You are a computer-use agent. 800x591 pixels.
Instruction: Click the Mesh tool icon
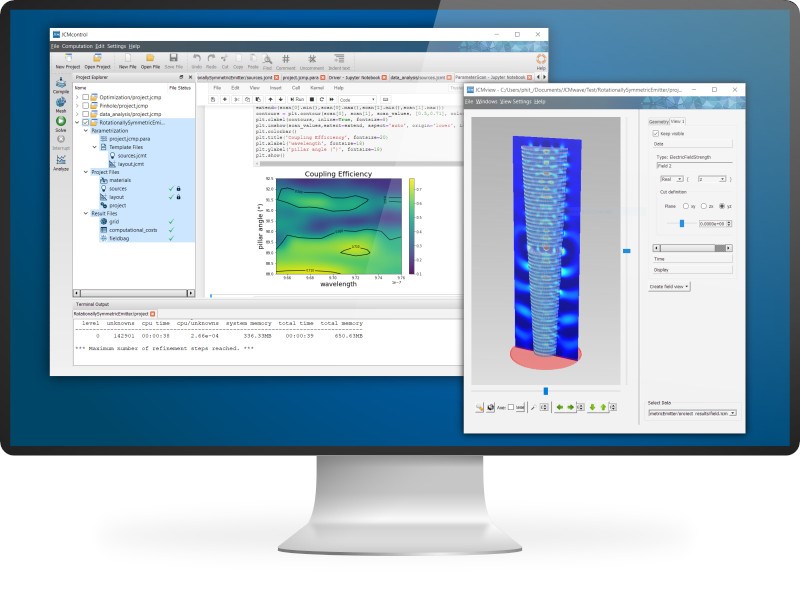click(x=61, y=104)
